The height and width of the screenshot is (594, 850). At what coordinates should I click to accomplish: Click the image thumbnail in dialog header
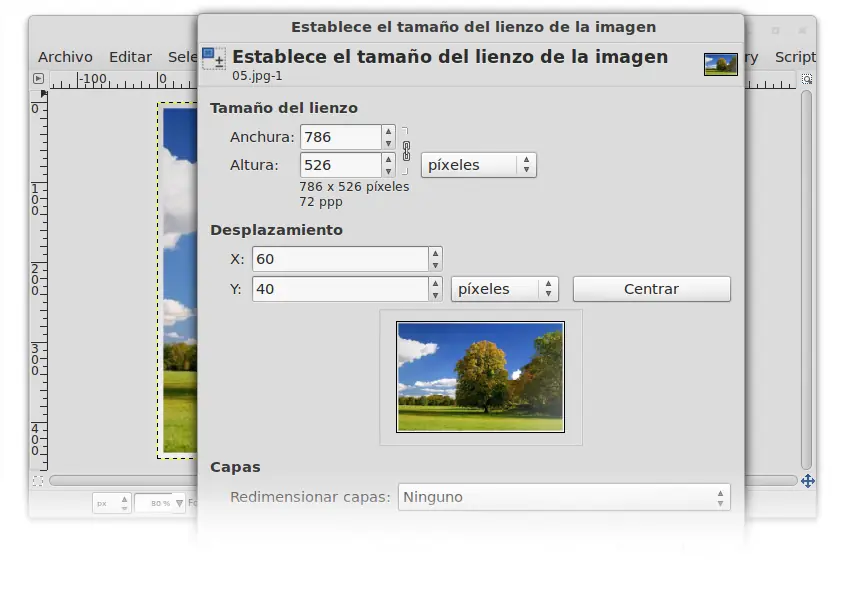[720, 64]
